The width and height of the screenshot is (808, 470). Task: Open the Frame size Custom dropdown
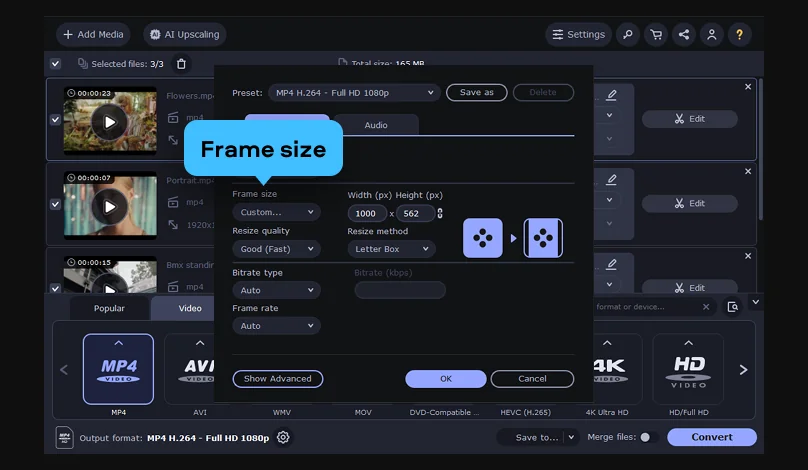pos(276,212)
